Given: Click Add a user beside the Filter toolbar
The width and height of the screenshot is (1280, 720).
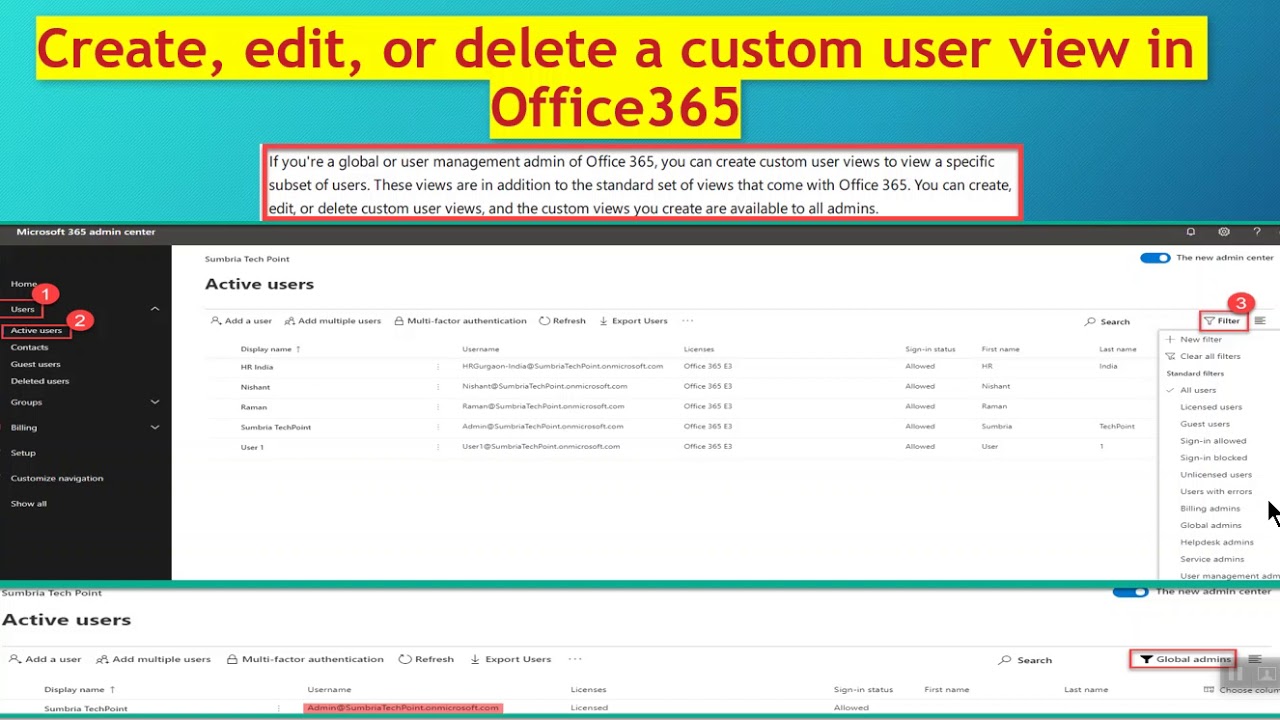Looking at the screenshot, I should 241,321.
